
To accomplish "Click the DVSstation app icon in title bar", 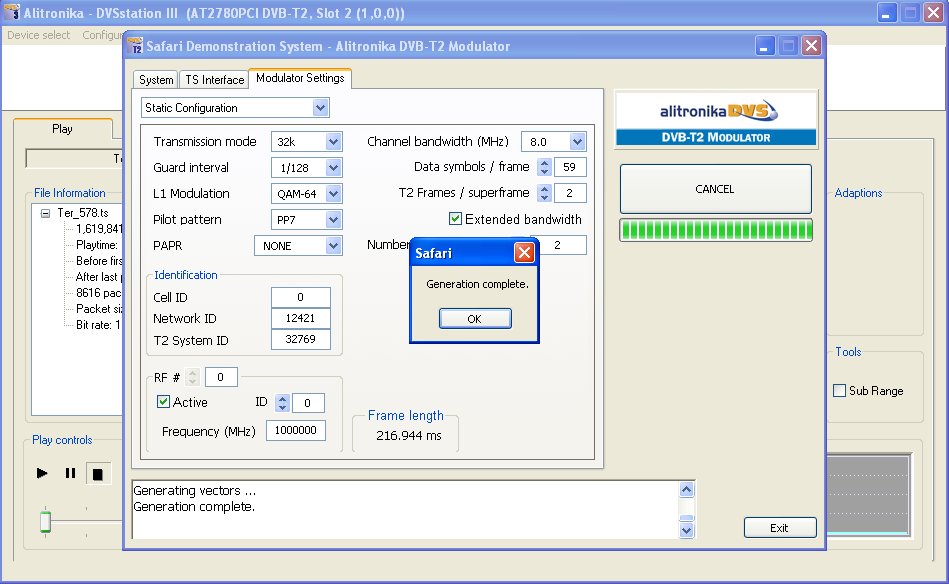I will tap(12, 12).
